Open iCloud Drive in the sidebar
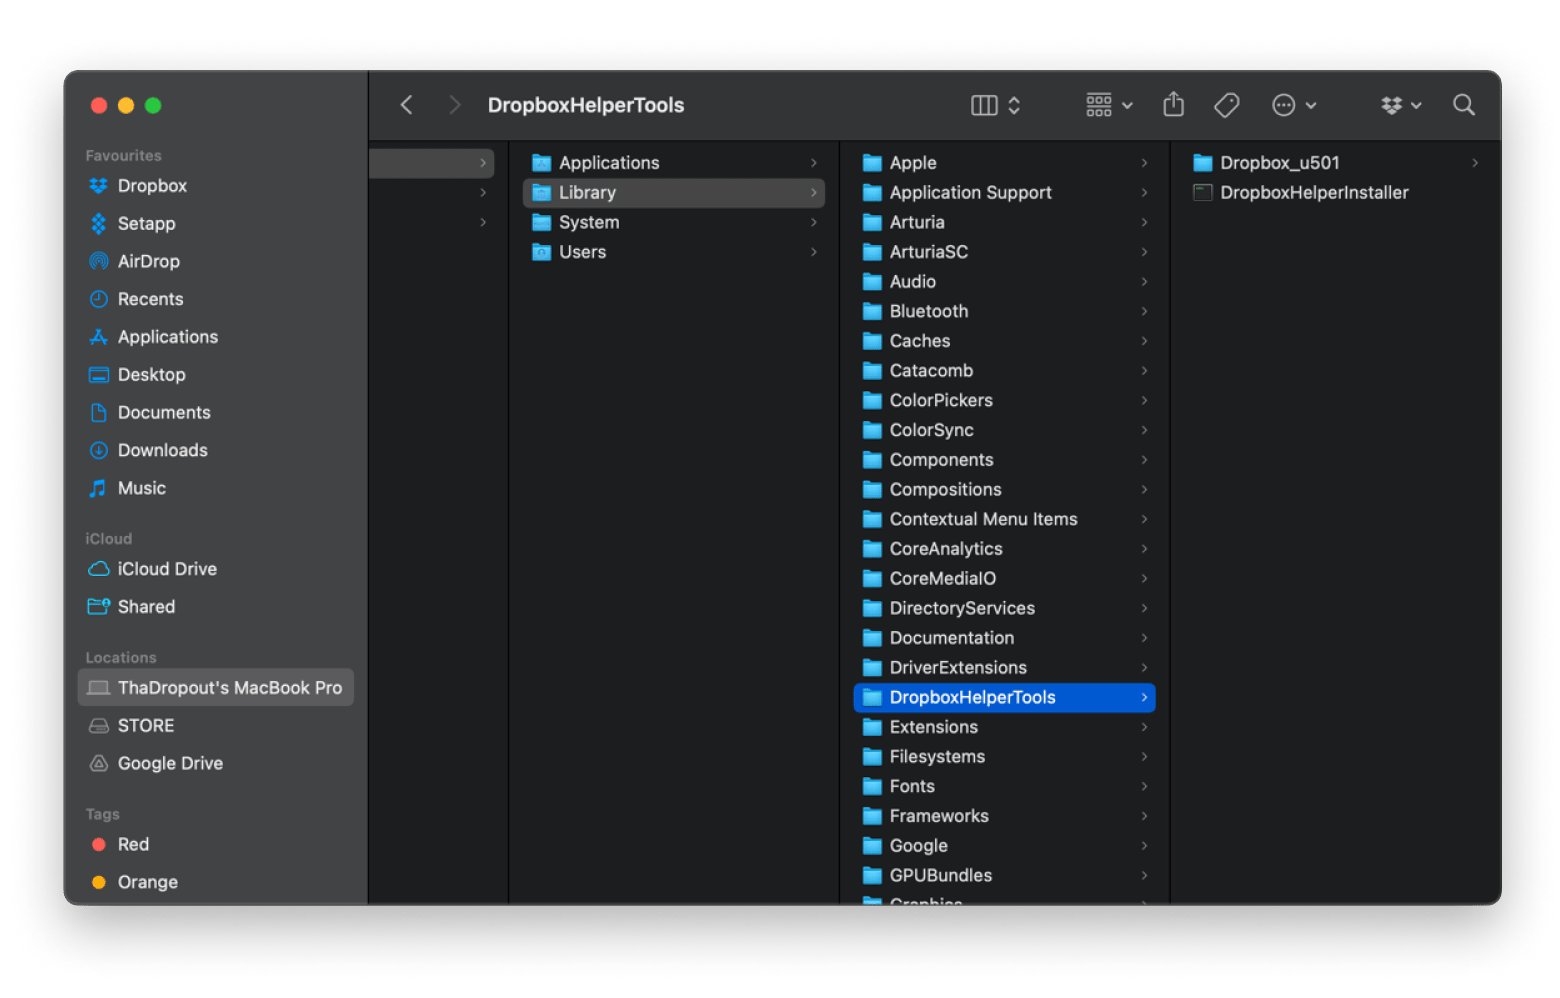Image resolution: width=1560 pixels, height=998 pixels. pyautogui.click(x=166, y=569)
